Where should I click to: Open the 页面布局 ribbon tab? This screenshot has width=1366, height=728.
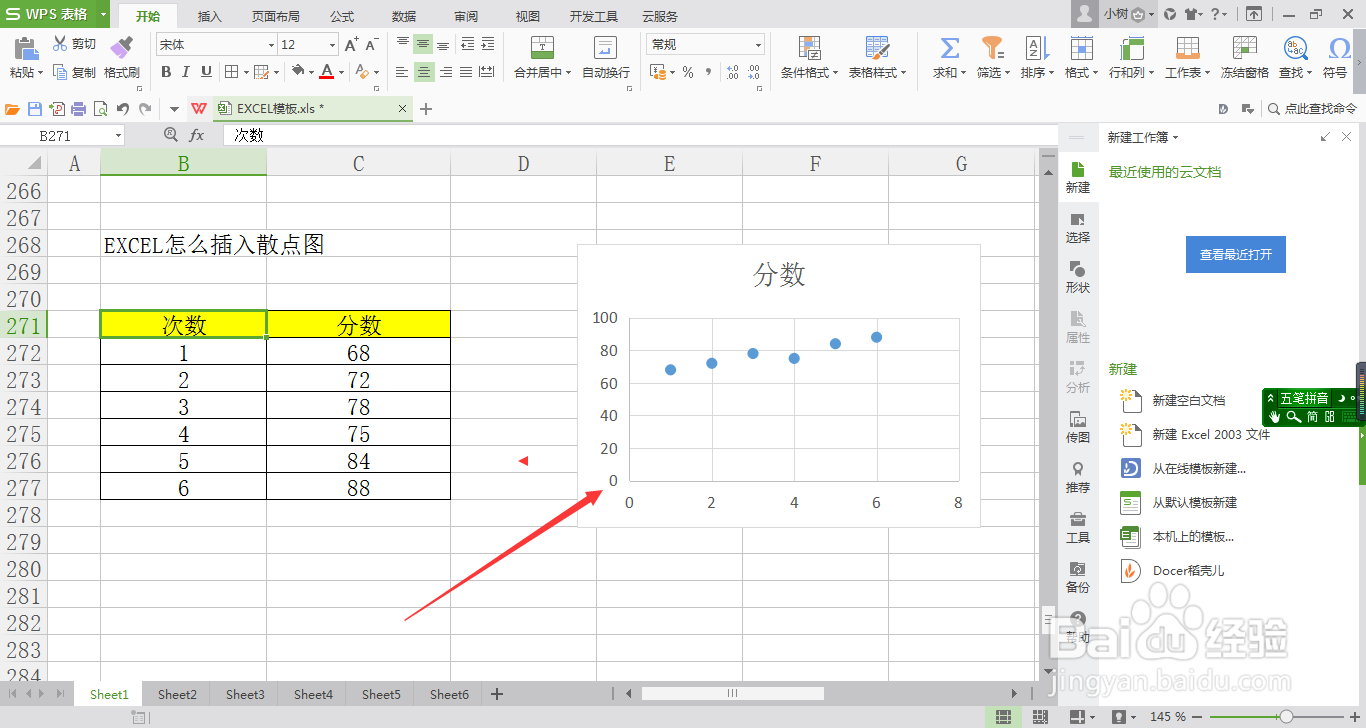click(275, 16)
